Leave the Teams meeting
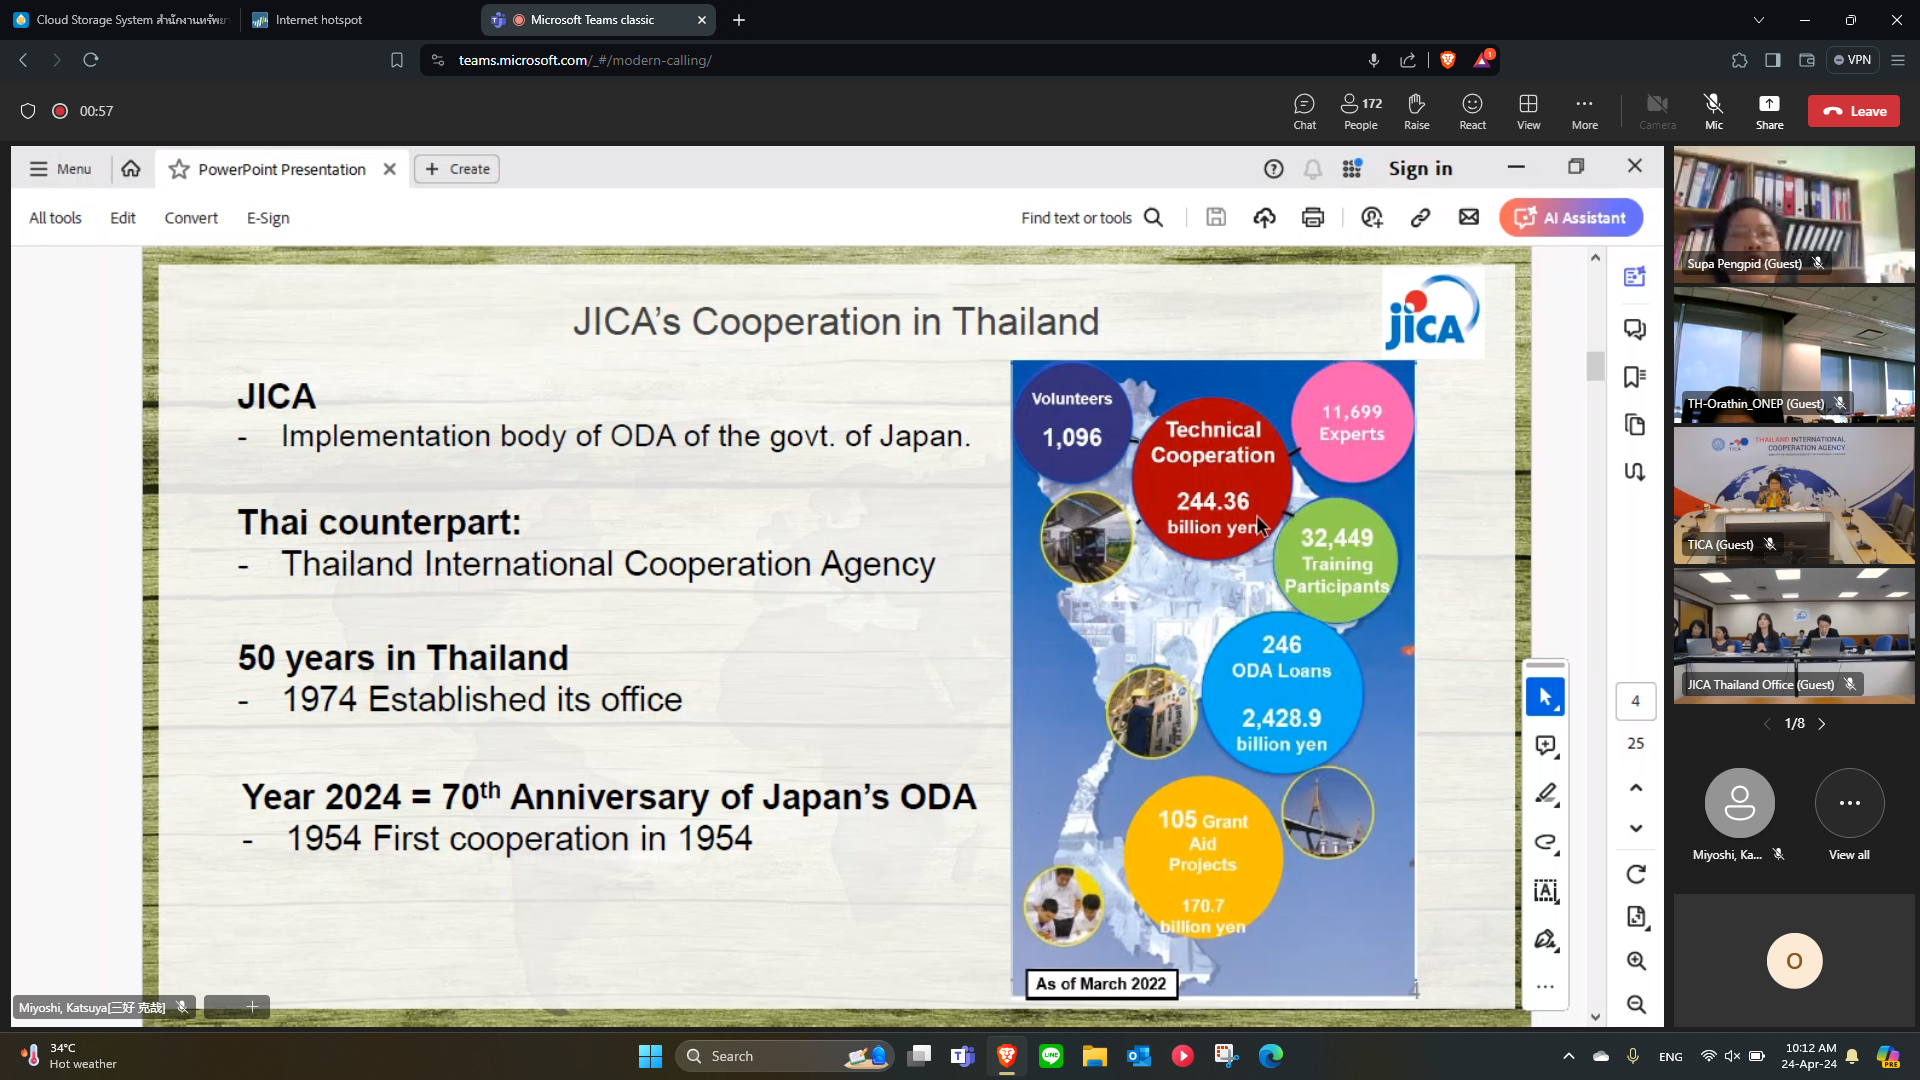1920x1080 pixels. tap(1853, 111)
